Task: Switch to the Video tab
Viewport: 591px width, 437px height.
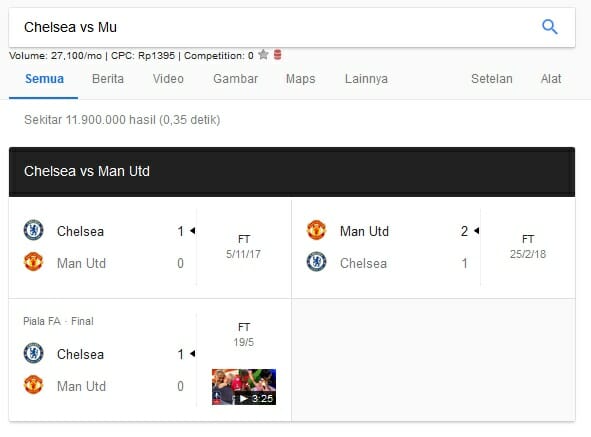Action: tap(168, 79)
